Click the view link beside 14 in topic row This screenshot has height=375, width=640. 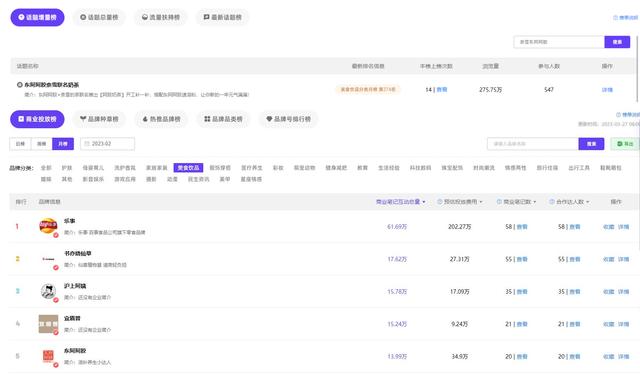click(442, 90)
